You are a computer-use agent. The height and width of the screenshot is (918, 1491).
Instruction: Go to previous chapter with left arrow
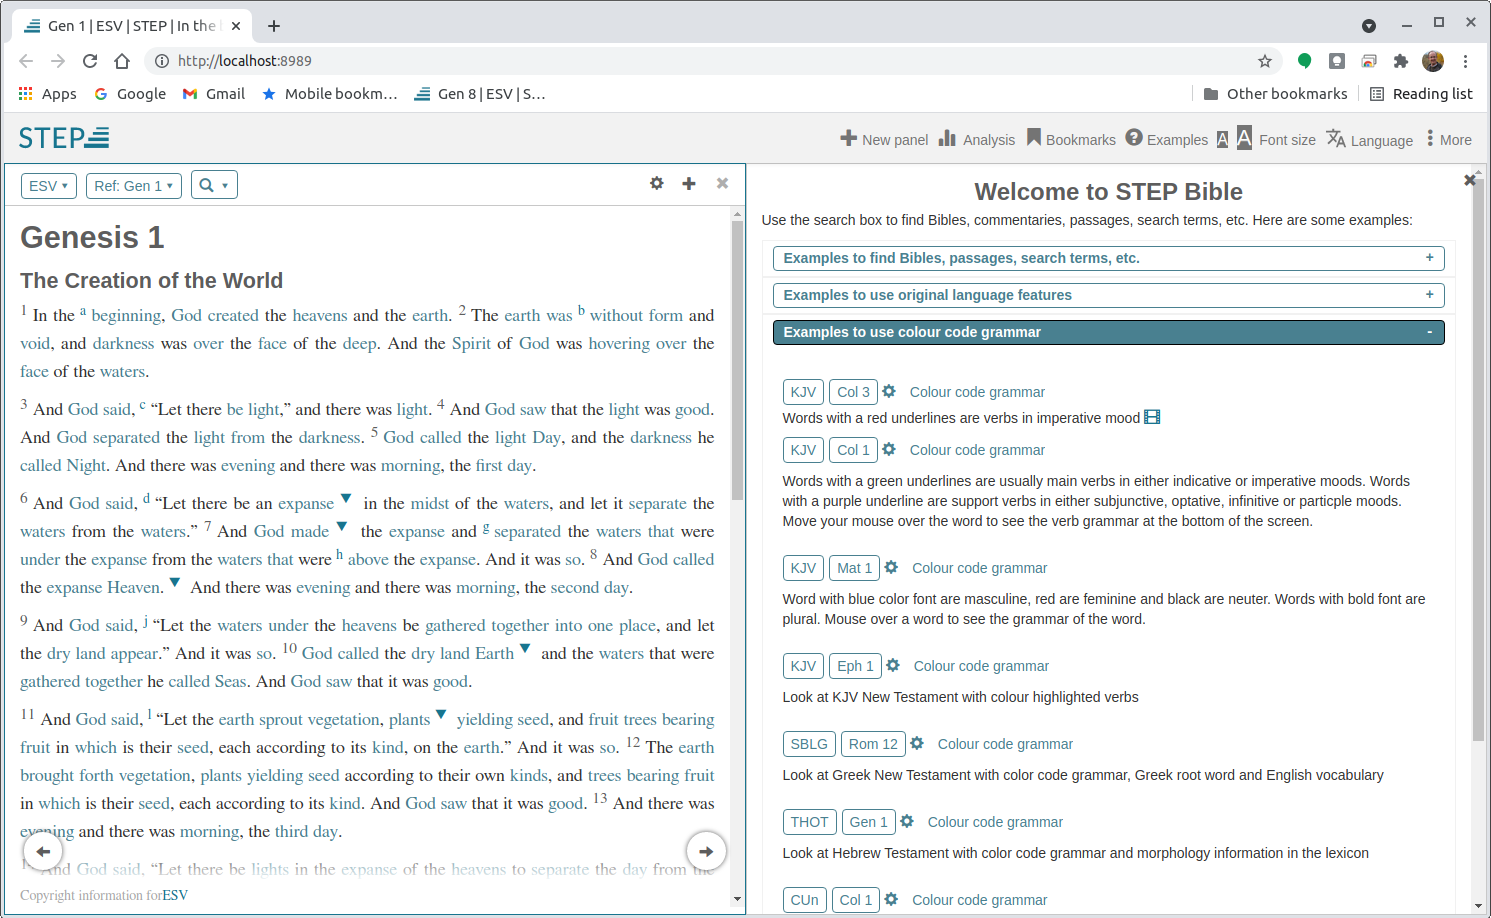[43, 851]
